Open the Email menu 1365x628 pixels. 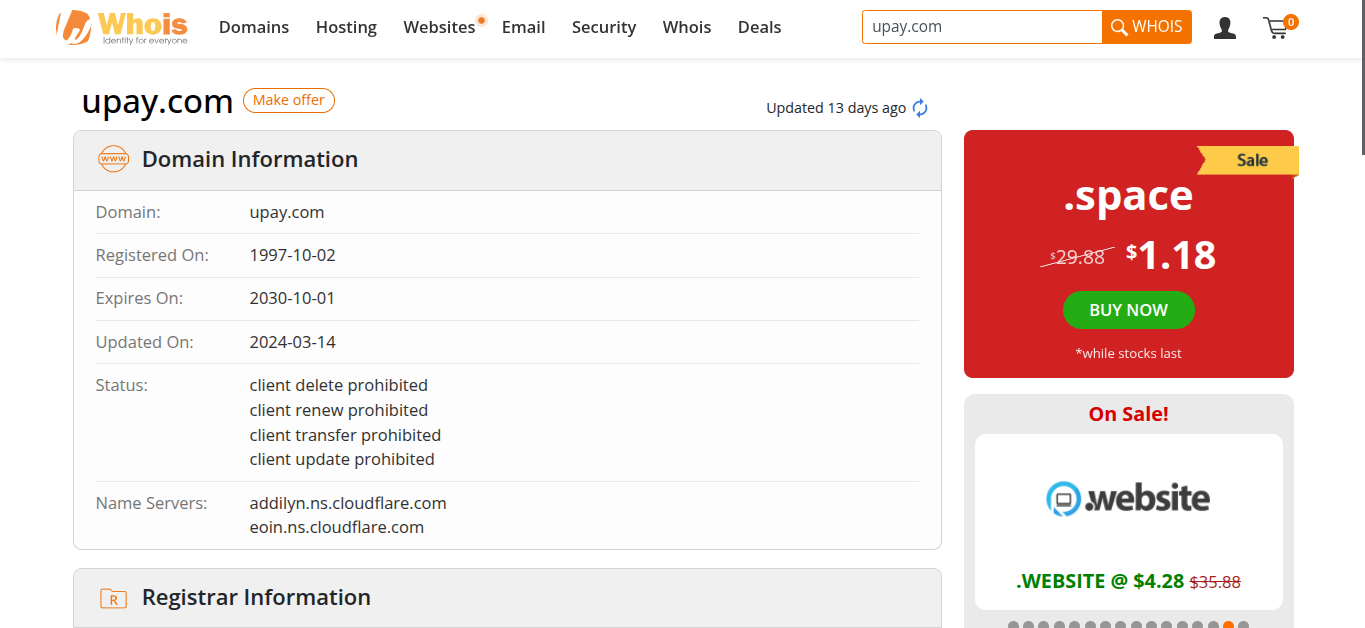[x=523, y=27]
